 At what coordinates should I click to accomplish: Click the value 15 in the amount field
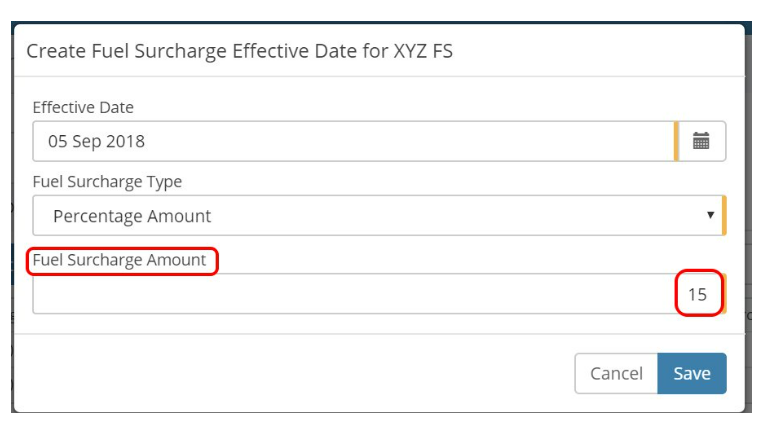697,294
